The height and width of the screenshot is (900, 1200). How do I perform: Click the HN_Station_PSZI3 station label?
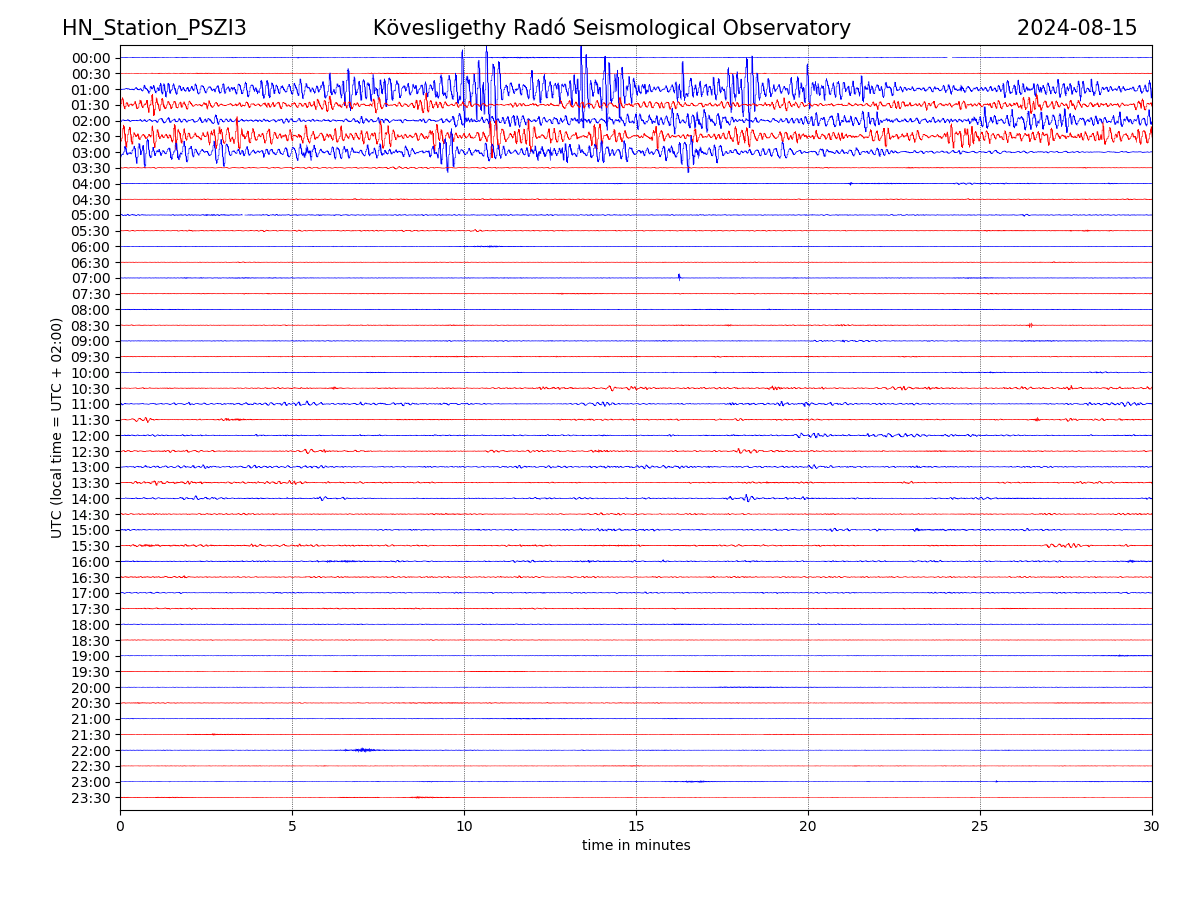(x=154, y=28)
